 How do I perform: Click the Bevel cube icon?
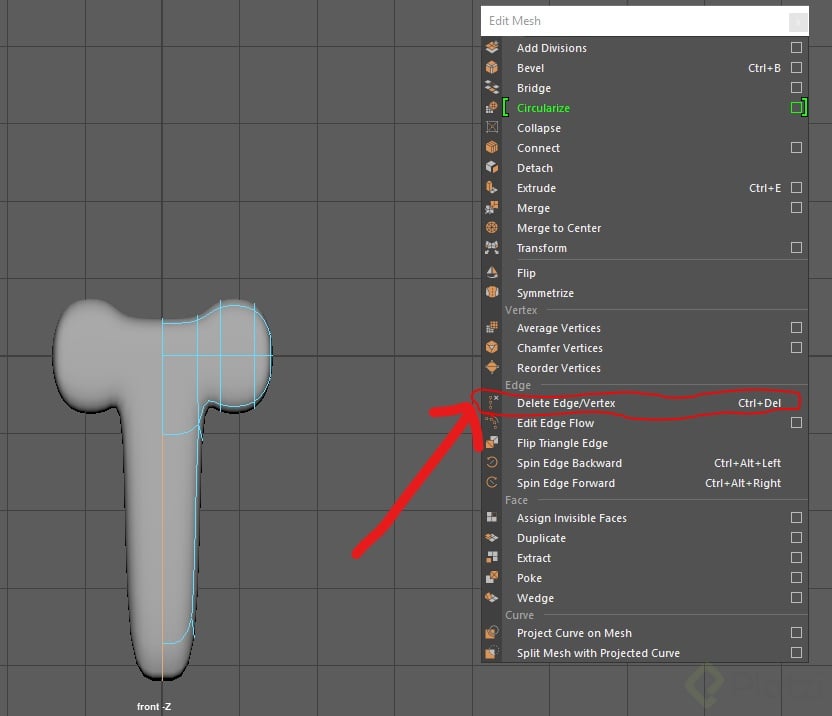click(492, 67)
